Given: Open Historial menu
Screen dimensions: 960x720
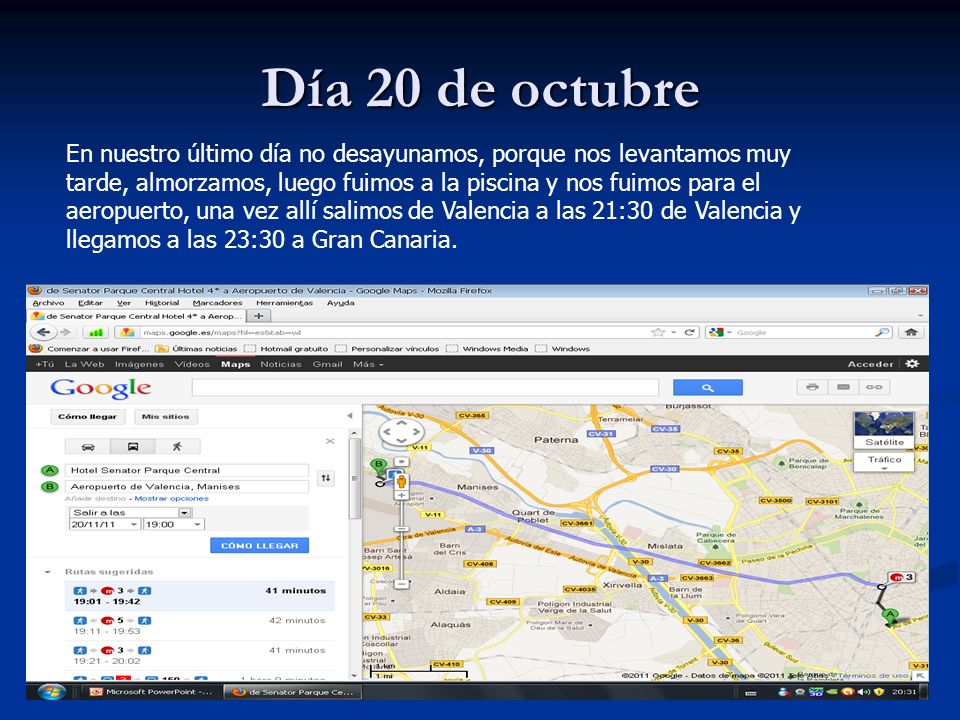Looking at the screenshot, I should [162, 303].
